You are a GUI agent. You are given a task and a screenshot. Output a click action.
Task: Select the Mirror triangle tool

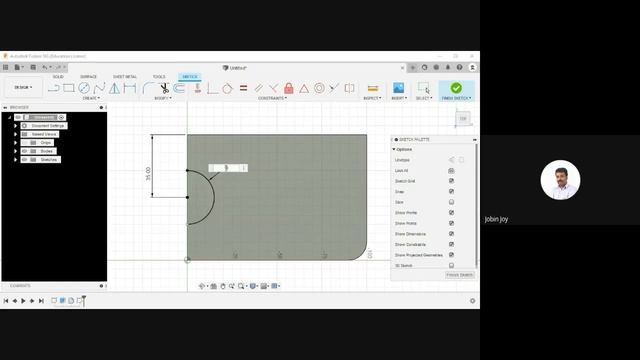pyautogui.click(x=115, y=88)
